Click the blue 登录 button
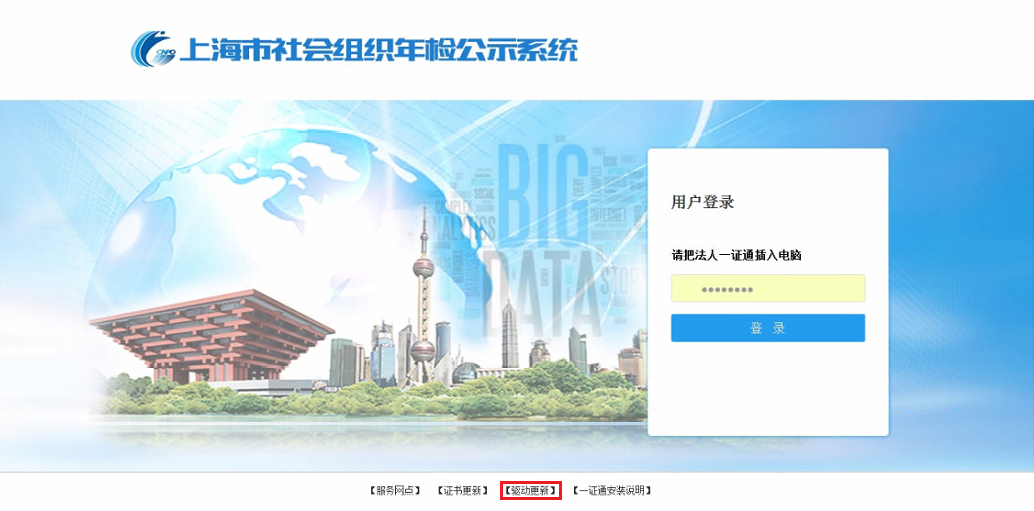1034x511 pixels. tap(768, 328)
